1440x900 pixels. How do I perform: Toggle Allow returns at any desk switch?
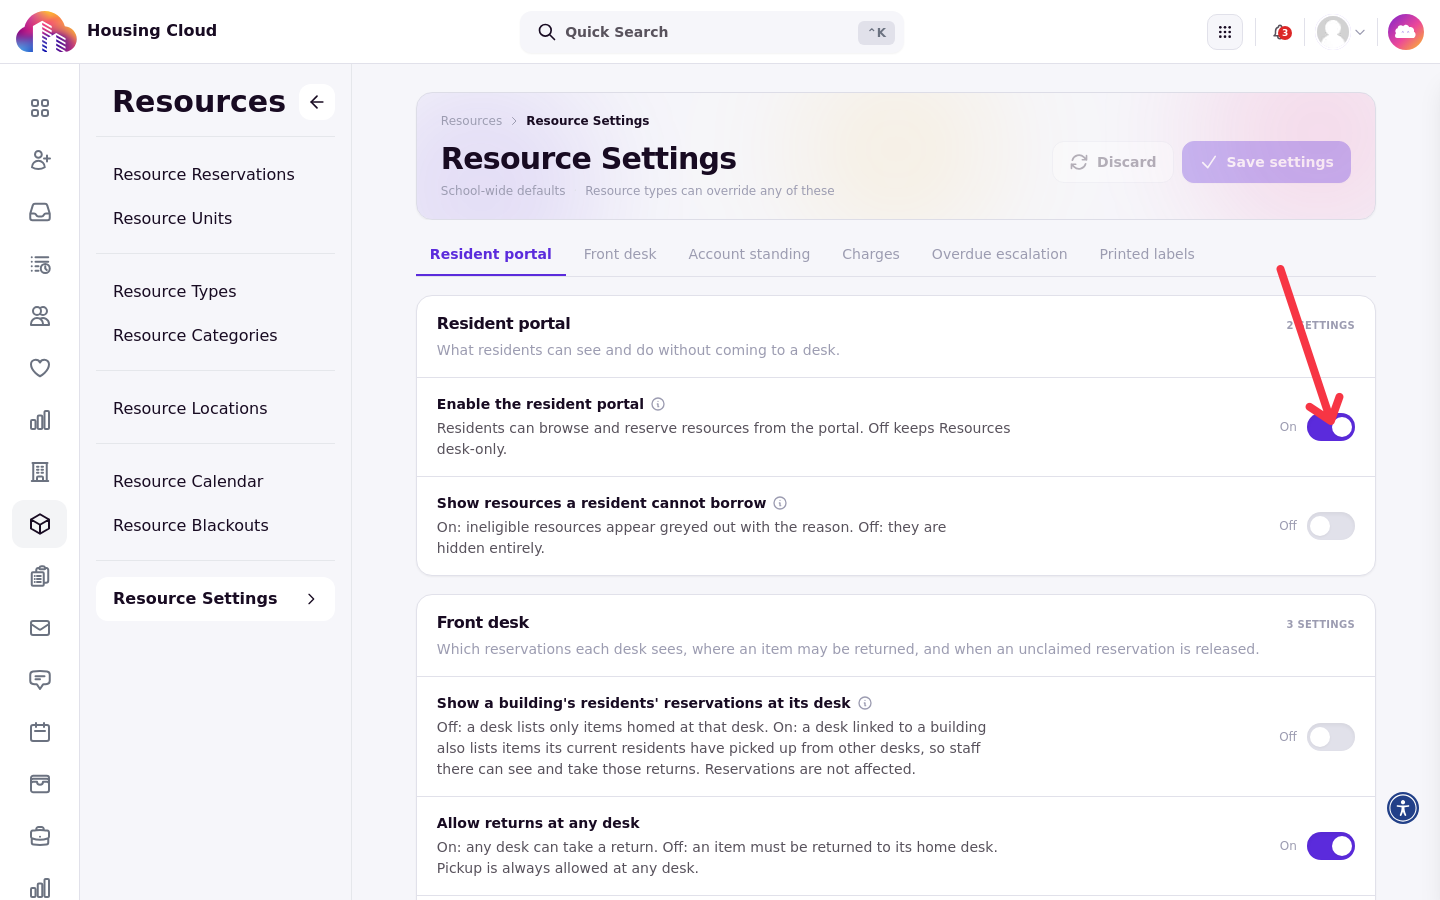click(1331, 846)
